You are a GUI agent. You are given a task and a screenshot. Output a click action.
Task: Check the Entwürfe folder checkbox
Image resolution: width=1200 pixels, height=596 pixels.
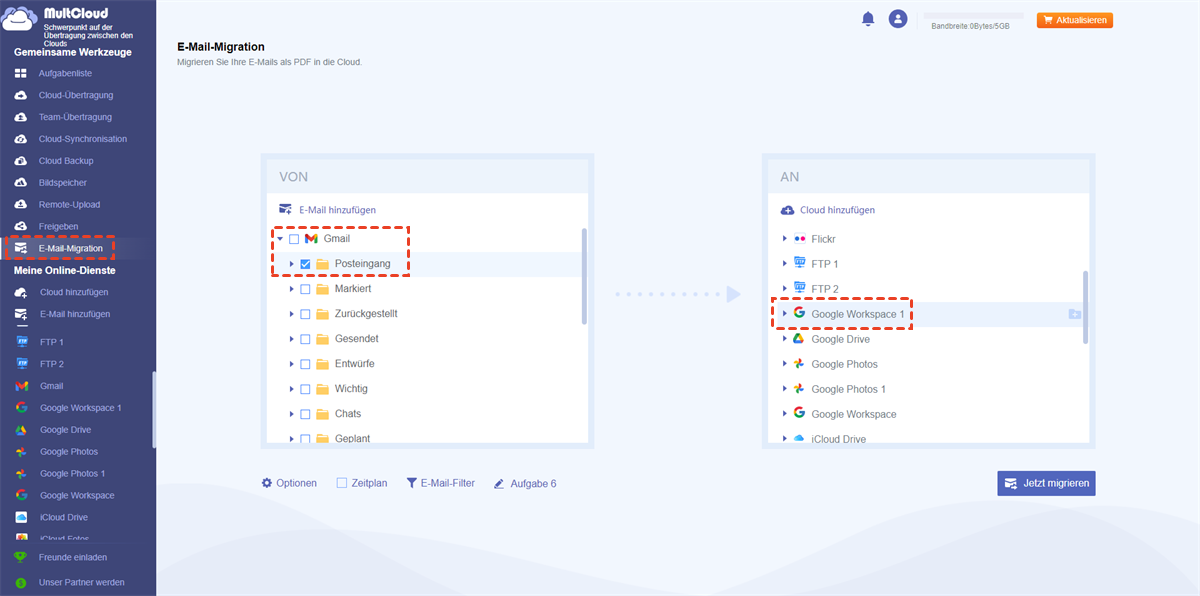[x=305, y=364]
